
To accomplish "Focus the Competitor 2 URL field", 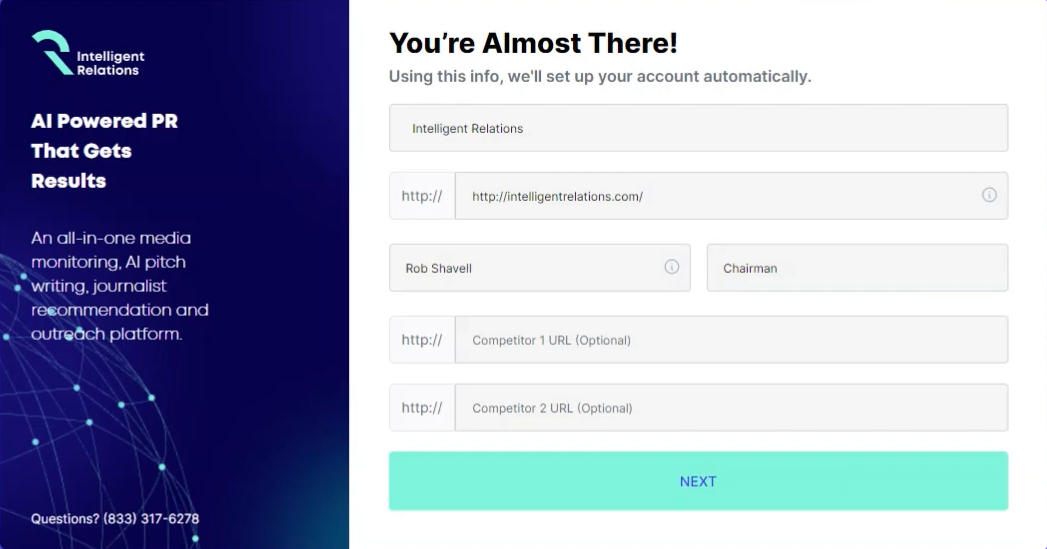I will pyautogui.click(x=731, y=407).
